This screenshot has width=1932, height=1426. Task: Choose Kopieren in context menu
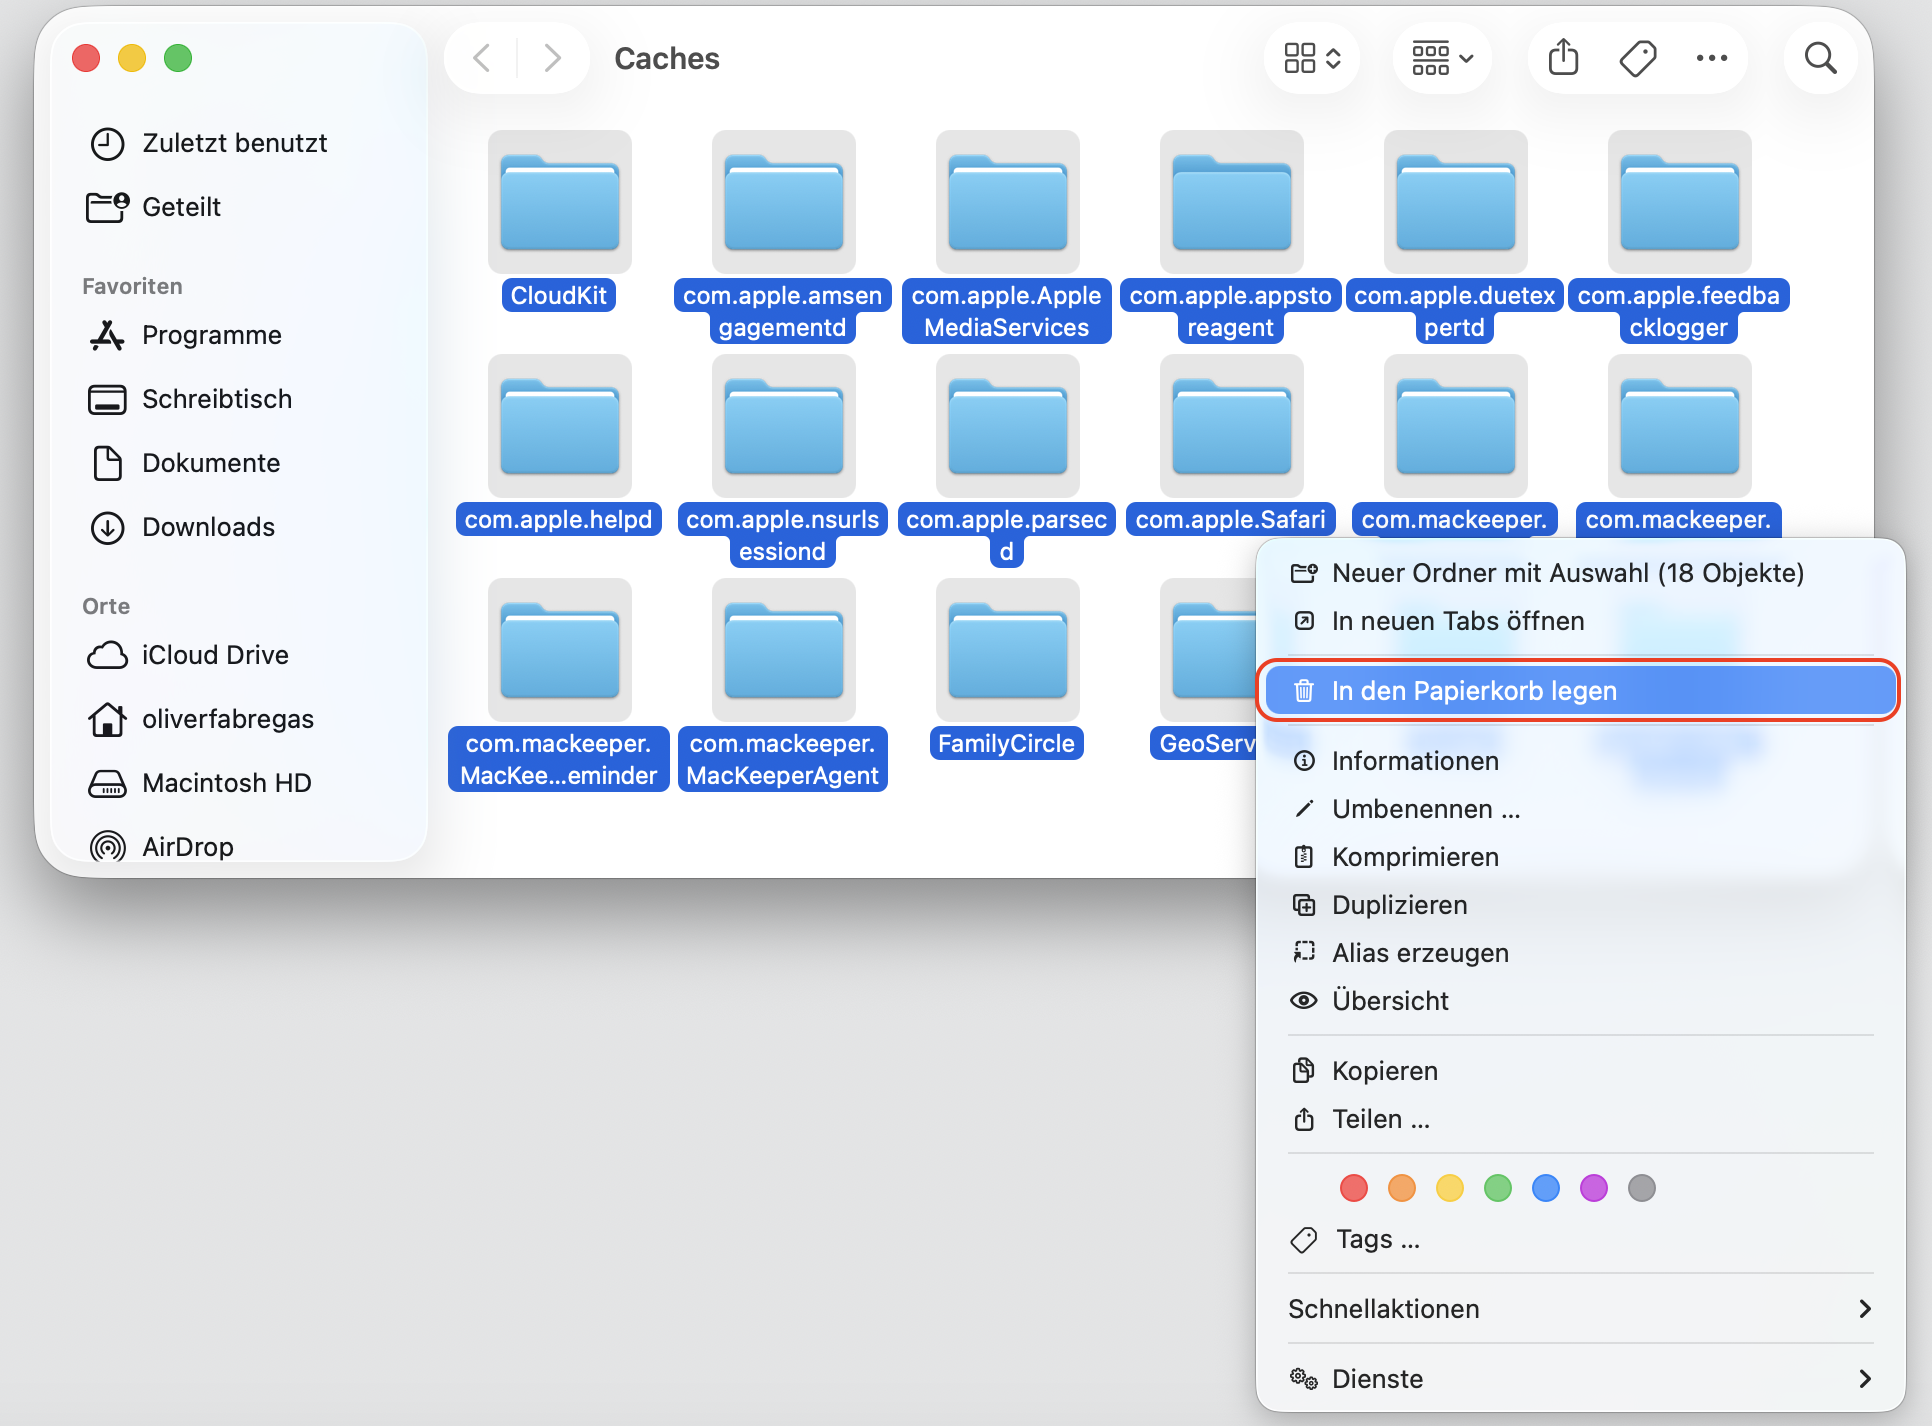1580,1071
